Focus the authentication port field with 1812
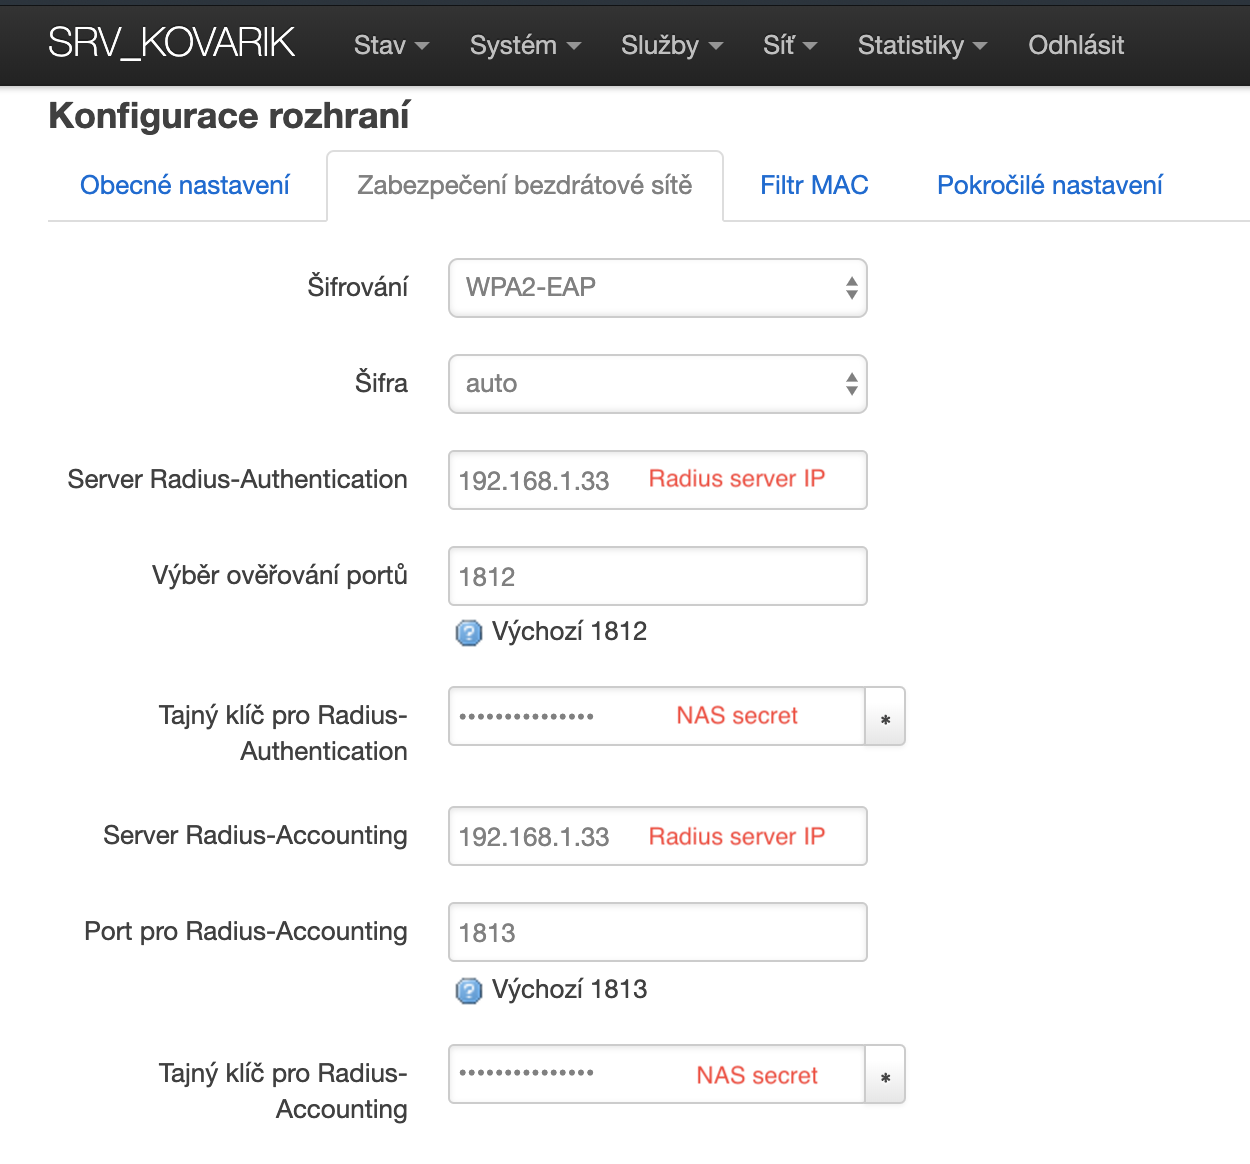 [x=657, y=576]
